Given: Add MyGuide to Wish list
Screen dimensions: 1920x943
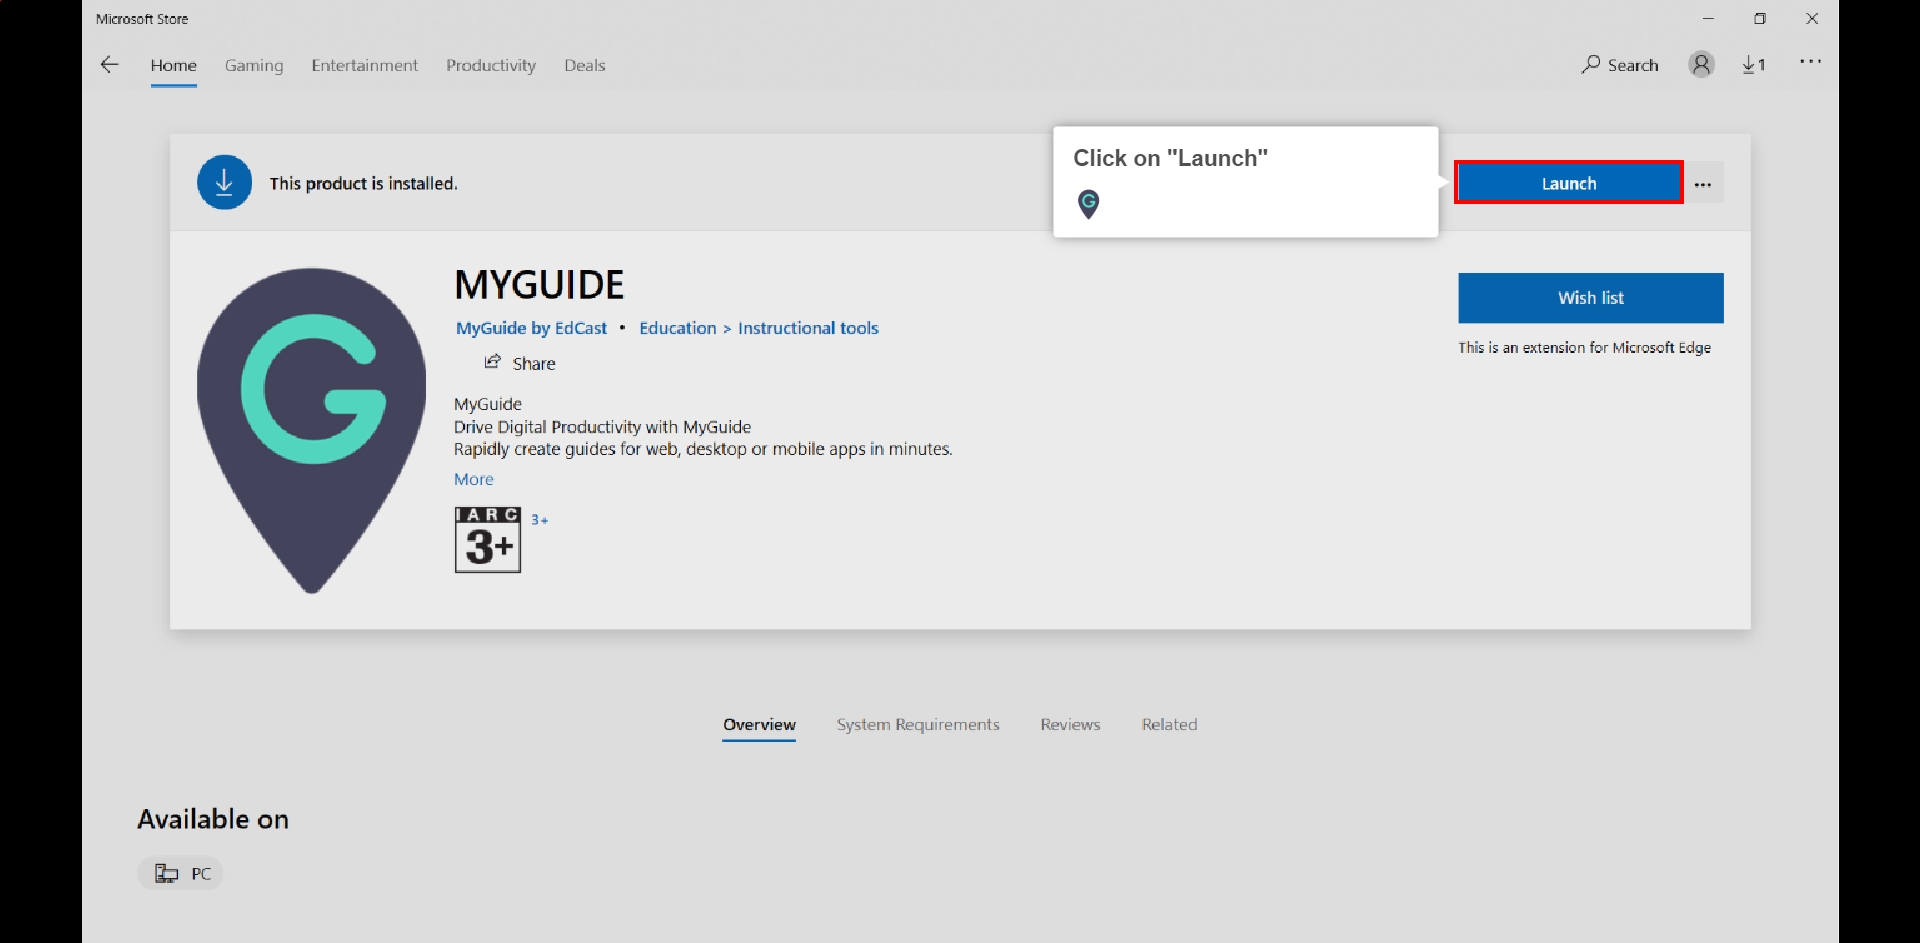Looking at the screenshot, I should click(x=1590, y=298).
